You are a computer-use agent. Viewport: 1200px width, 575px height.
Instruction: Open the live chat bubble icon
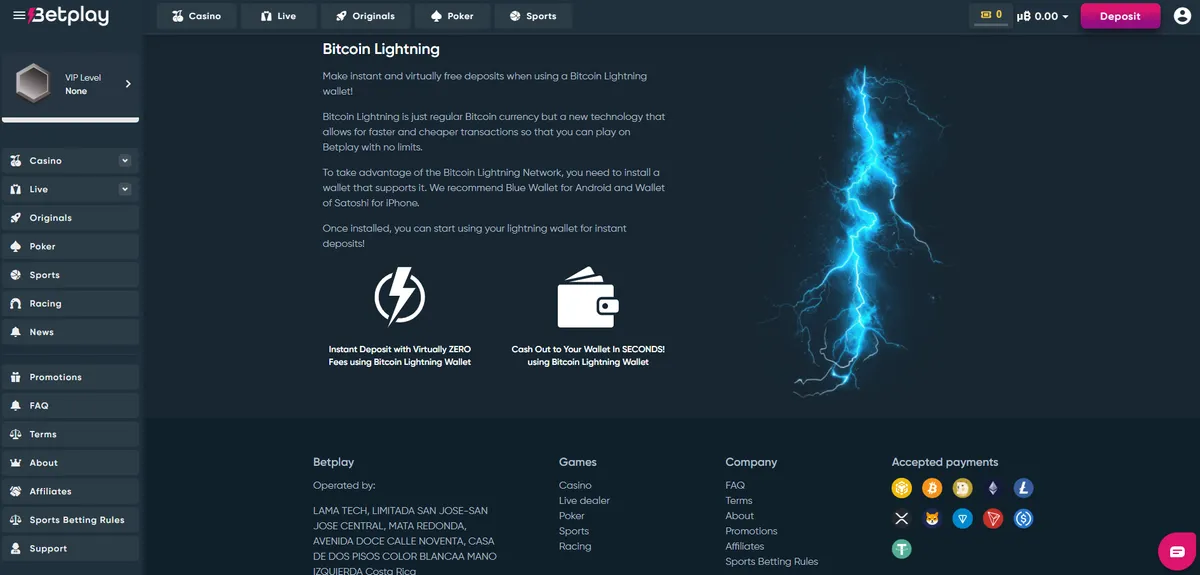click(1177, 552)
